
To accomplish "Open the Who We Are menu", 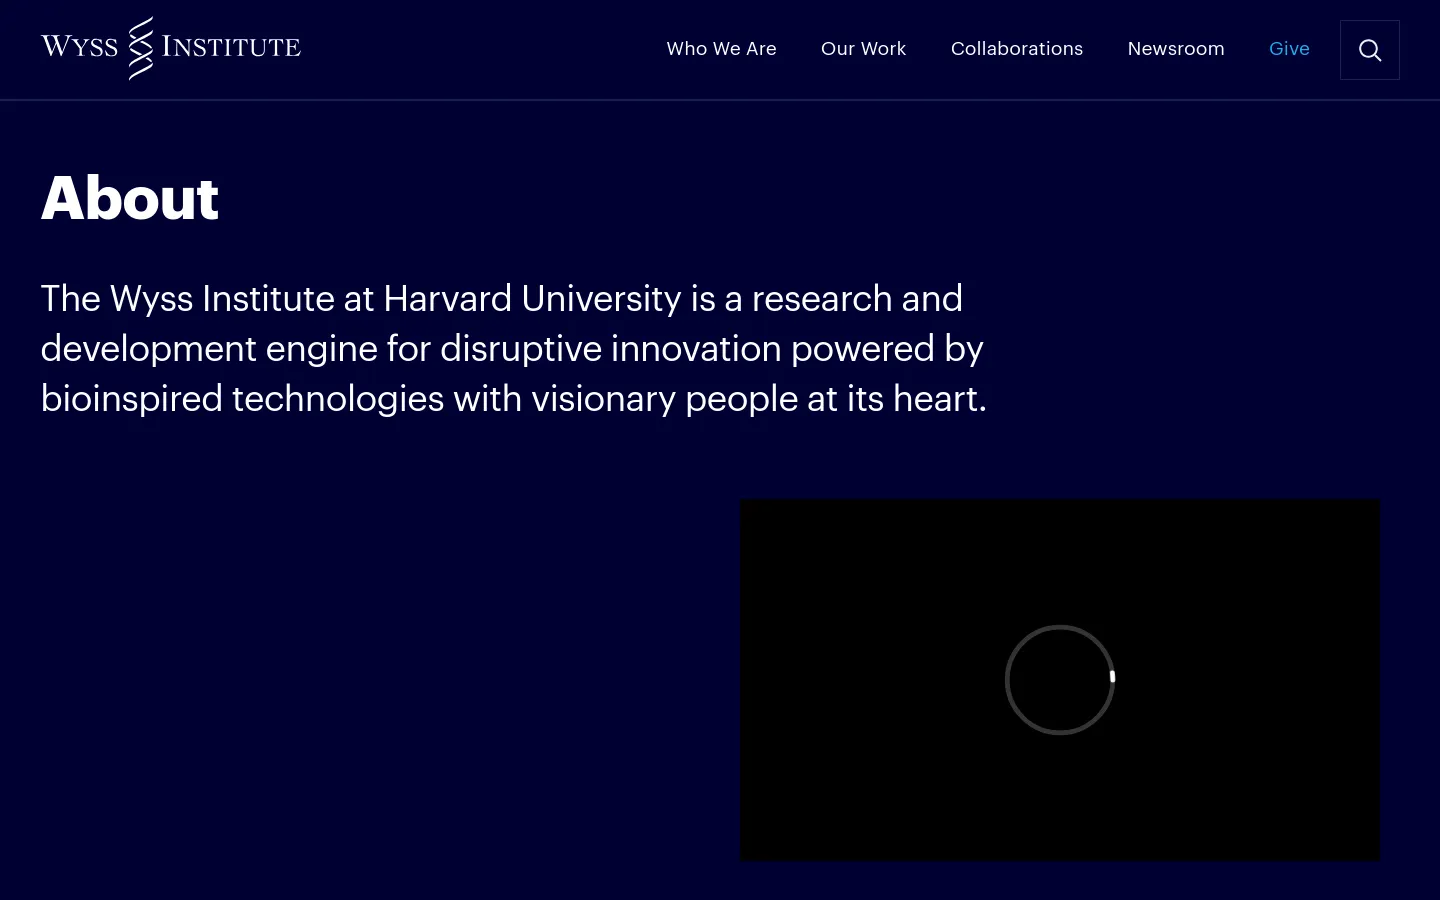I will pyautogui.click(x=721, y=49).
